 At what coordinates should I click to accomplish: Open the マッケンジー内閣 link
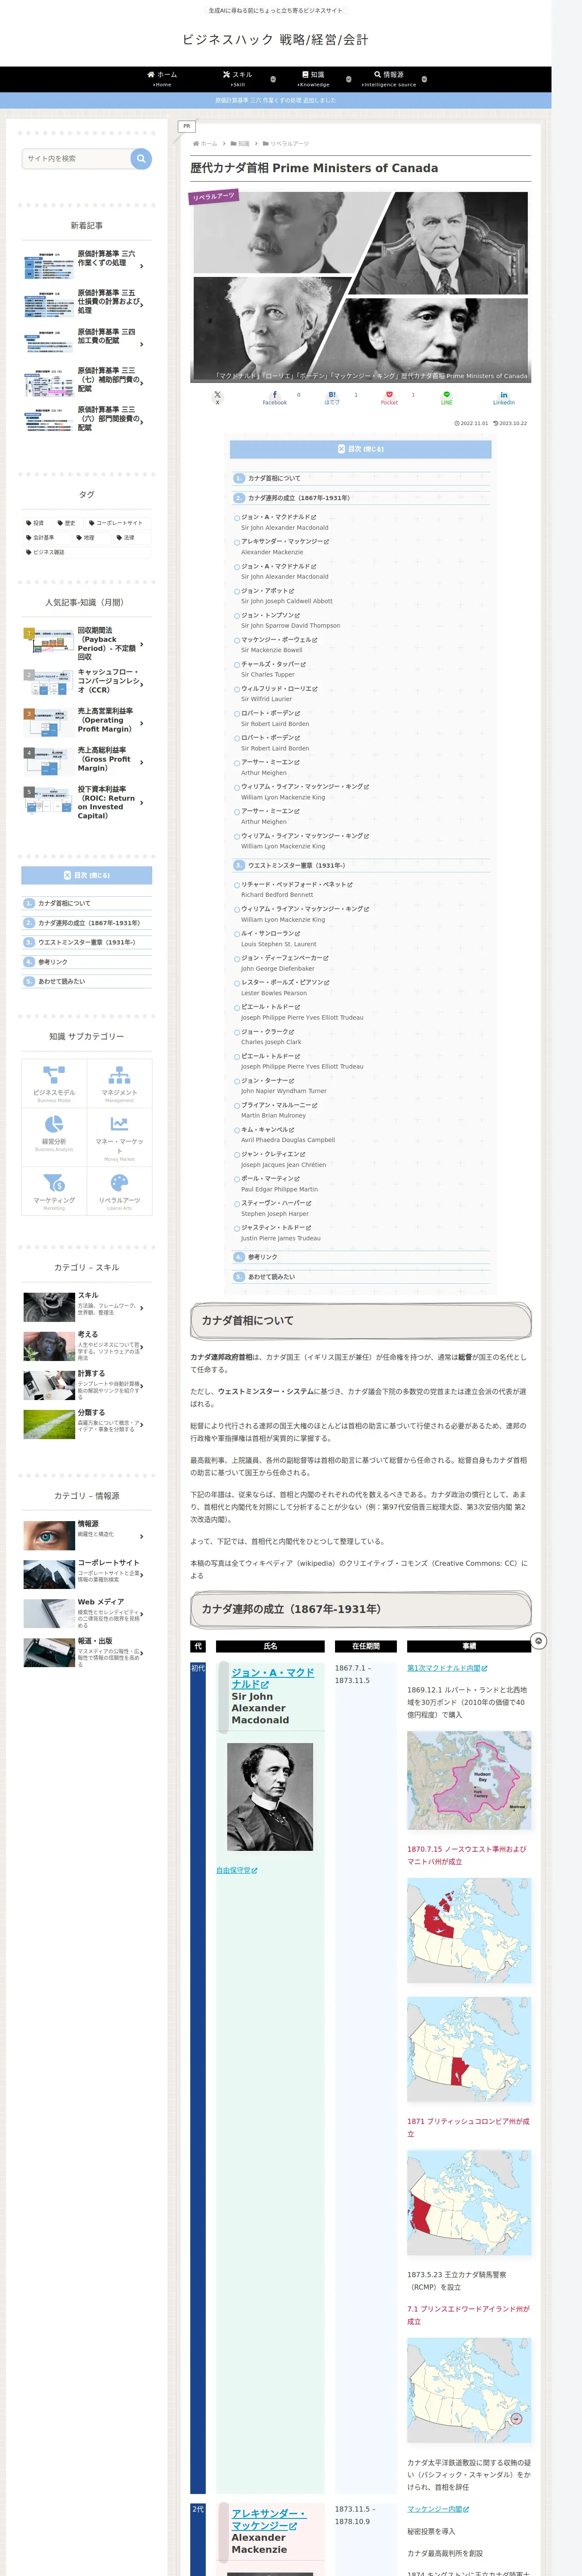click(x=438, y=2509)
